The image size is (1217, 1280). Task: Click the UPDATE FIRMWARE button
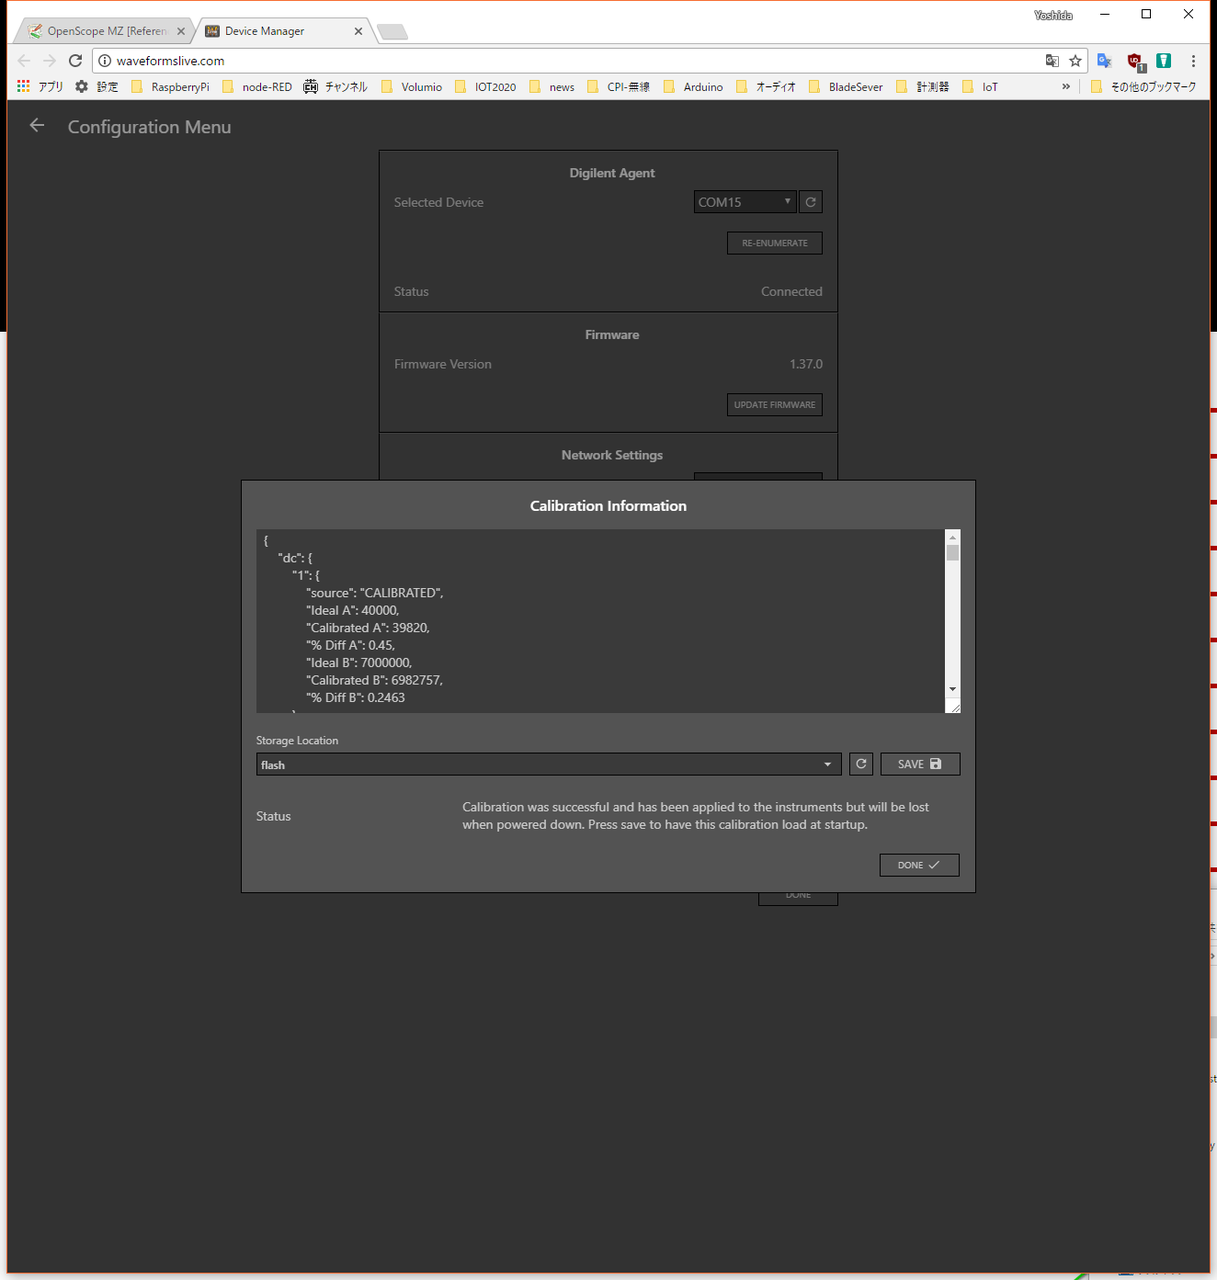[x=774, y=405]
